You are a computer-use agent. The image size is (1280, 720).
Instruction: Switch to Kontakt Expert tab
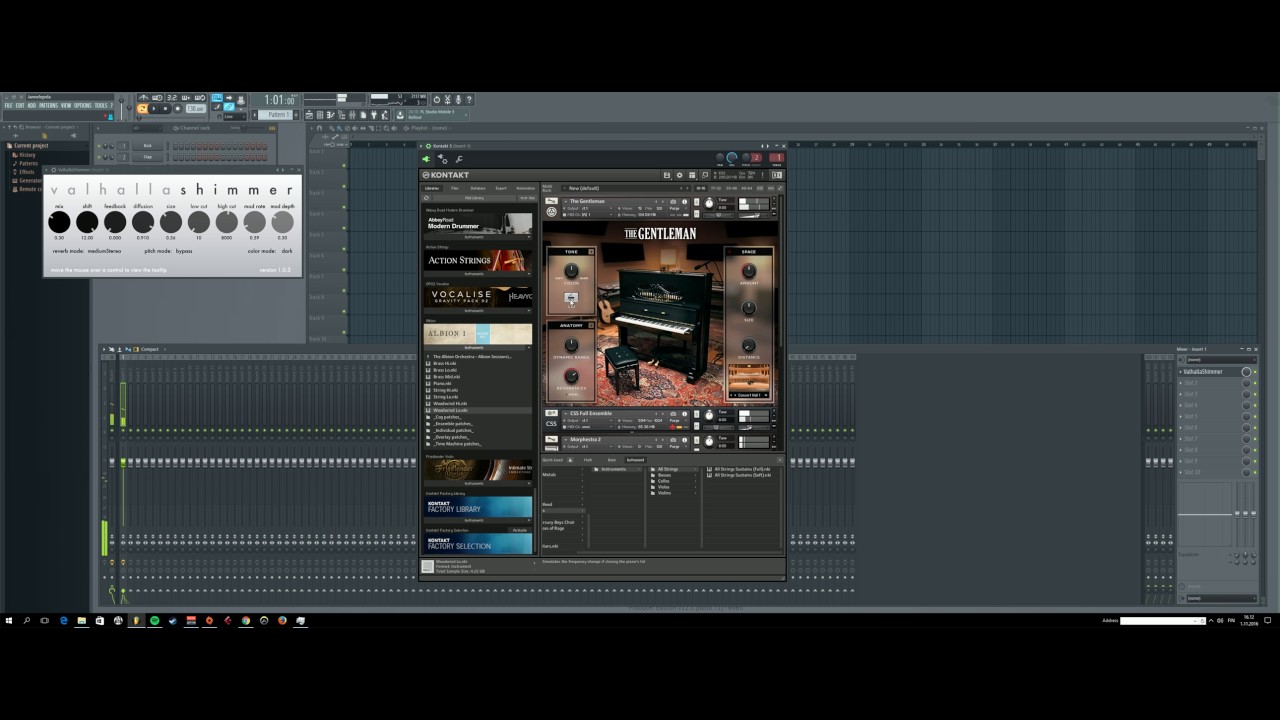pos(501,188)
